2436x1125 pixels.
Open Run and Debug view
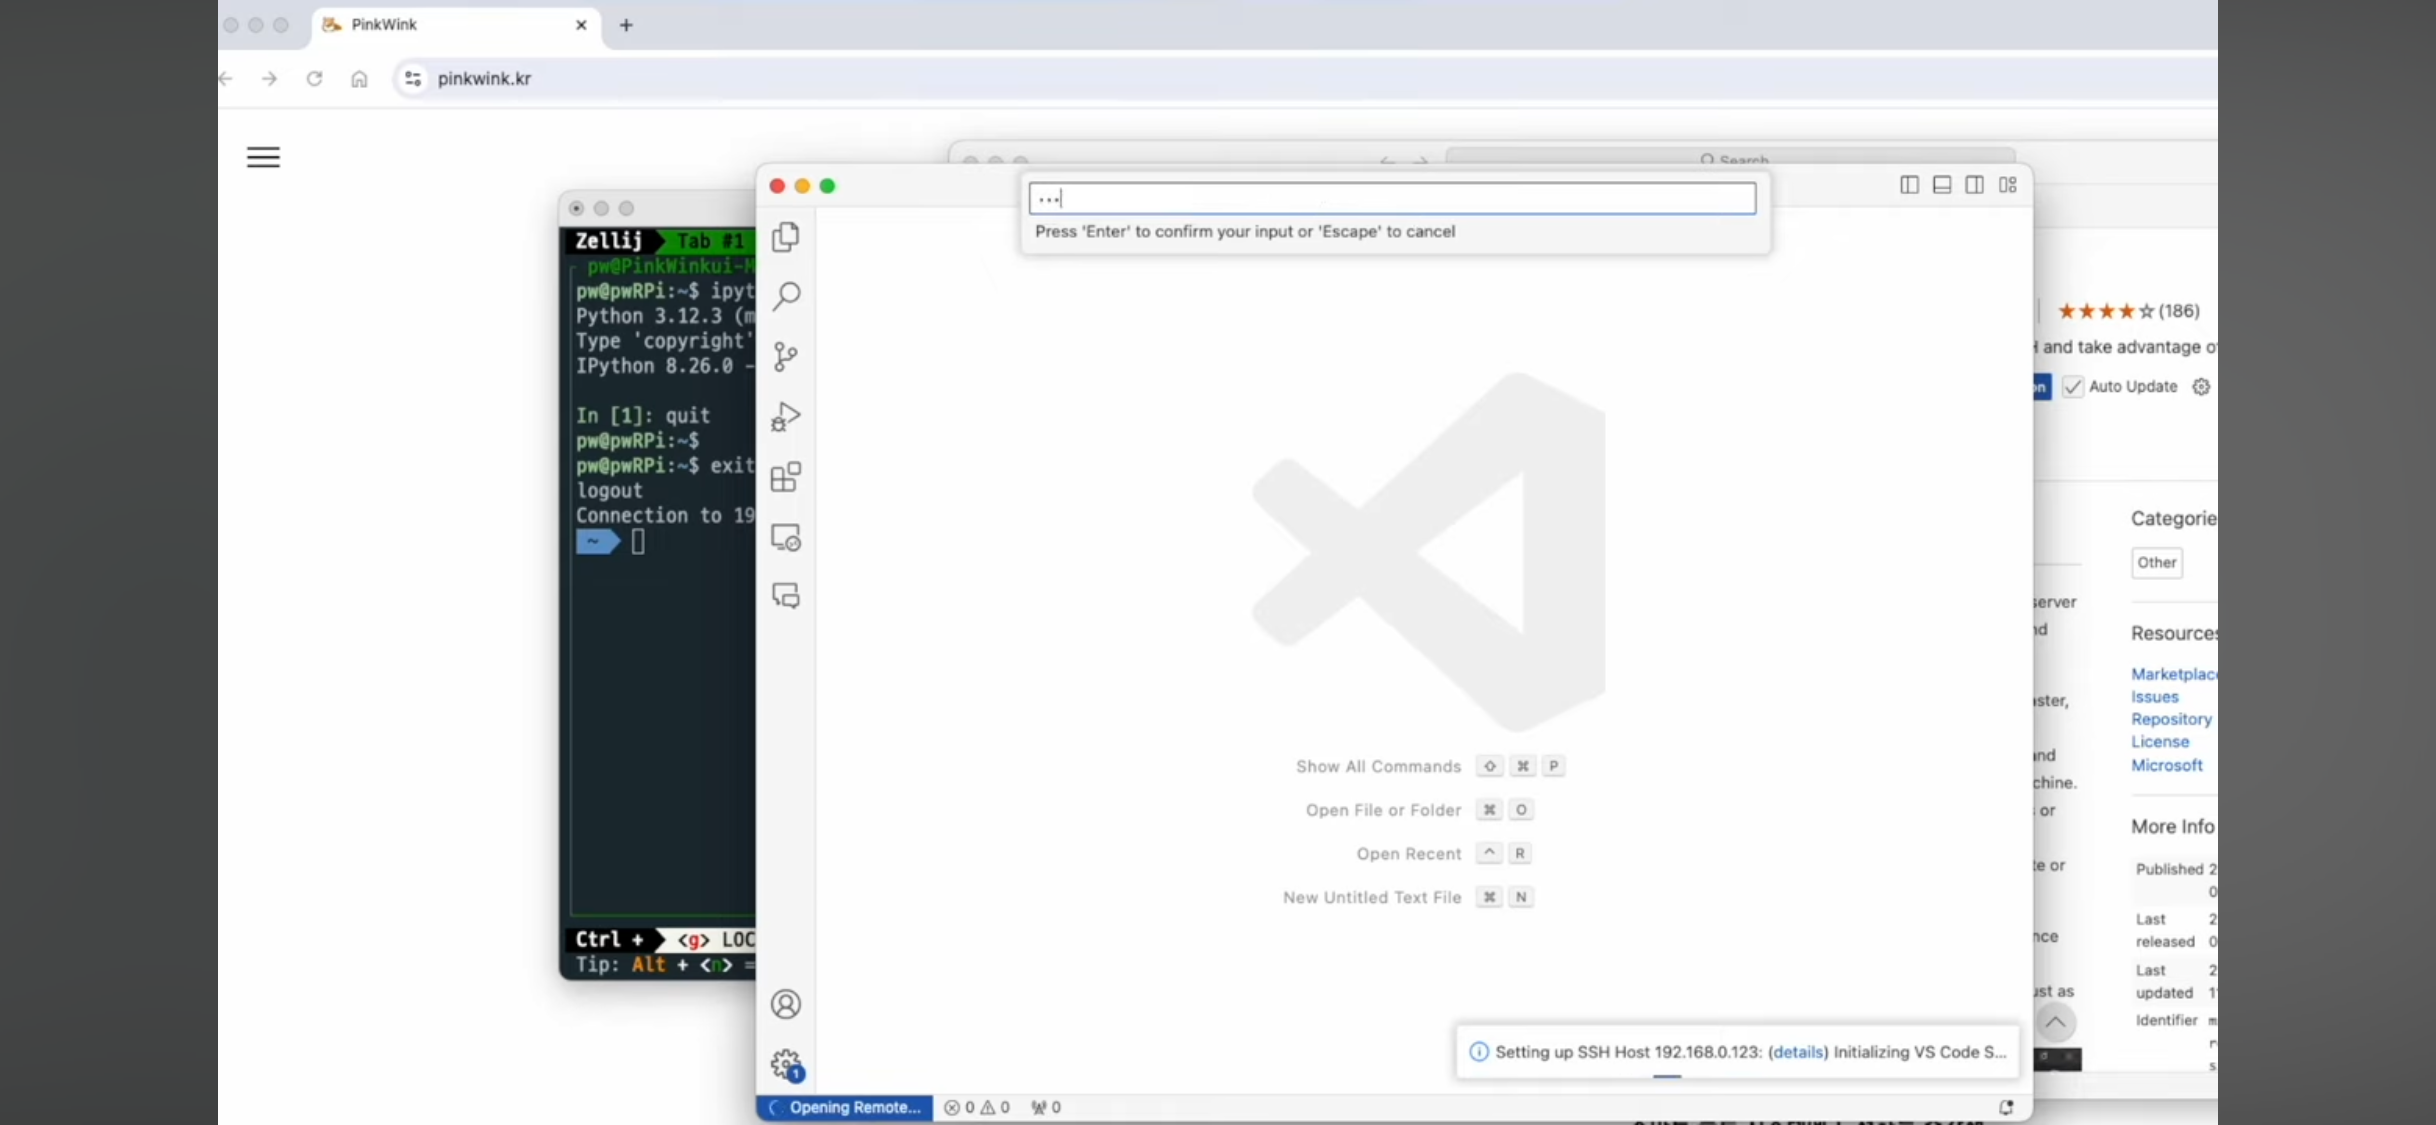(x=786, y=416)
